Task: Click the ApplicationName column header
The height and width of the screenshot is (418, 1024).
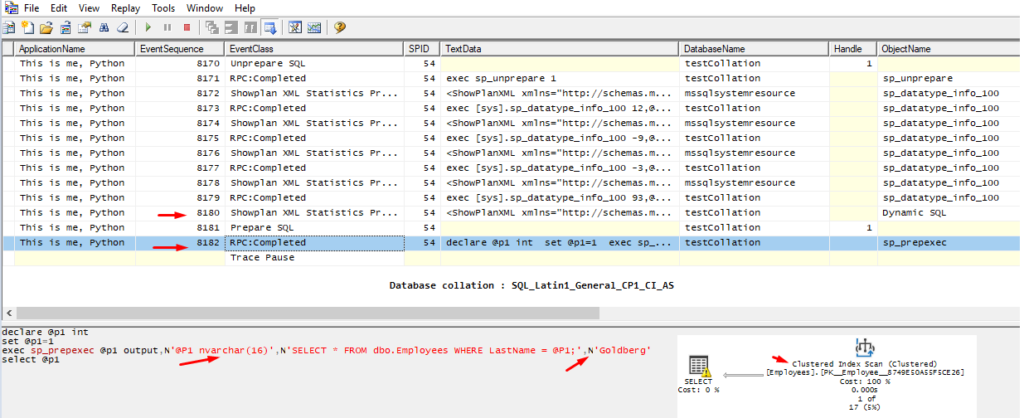Action: (74, 49)
